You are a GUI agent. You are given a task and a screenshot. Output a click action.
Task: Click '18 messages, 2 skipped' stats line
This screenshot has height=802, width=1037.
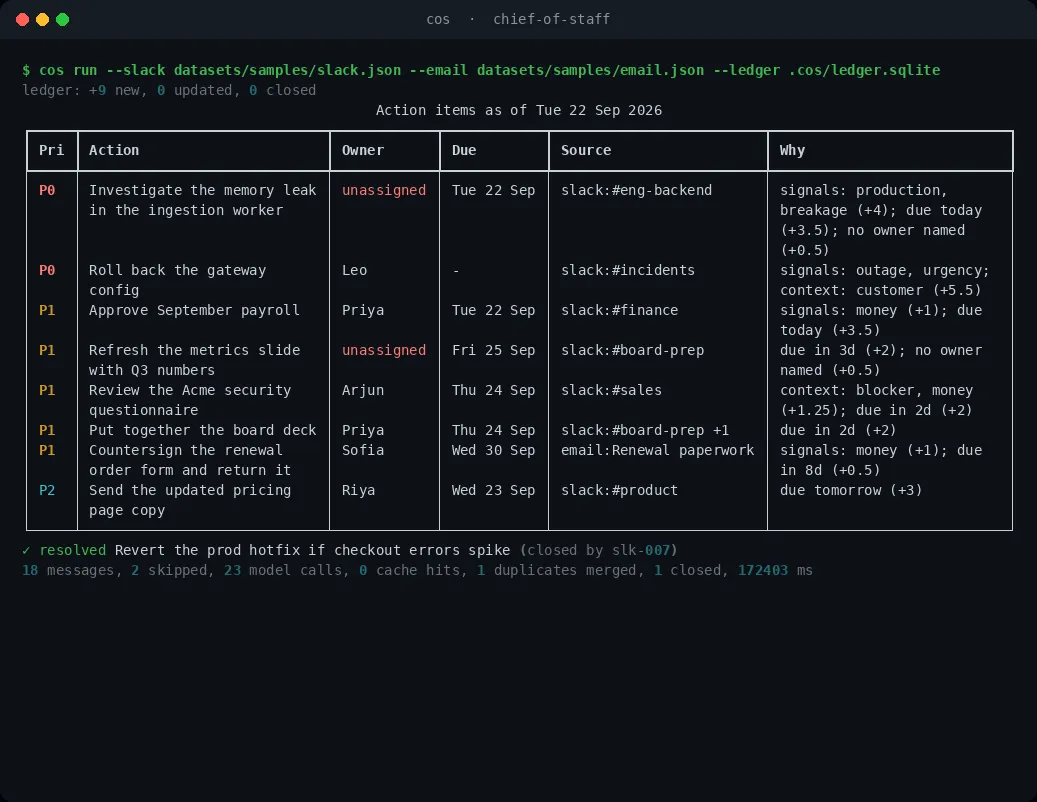417,571
